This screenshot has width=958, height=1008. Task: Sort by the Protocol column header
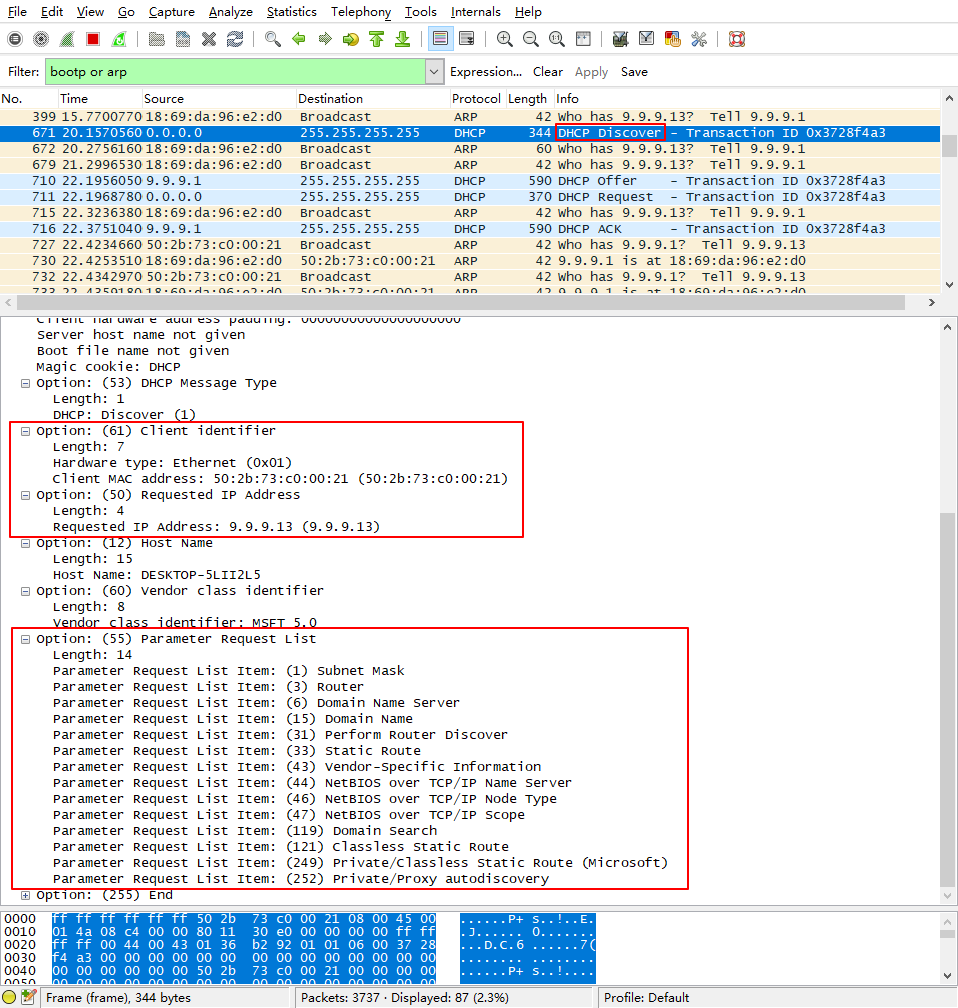(x=476, y=99)
